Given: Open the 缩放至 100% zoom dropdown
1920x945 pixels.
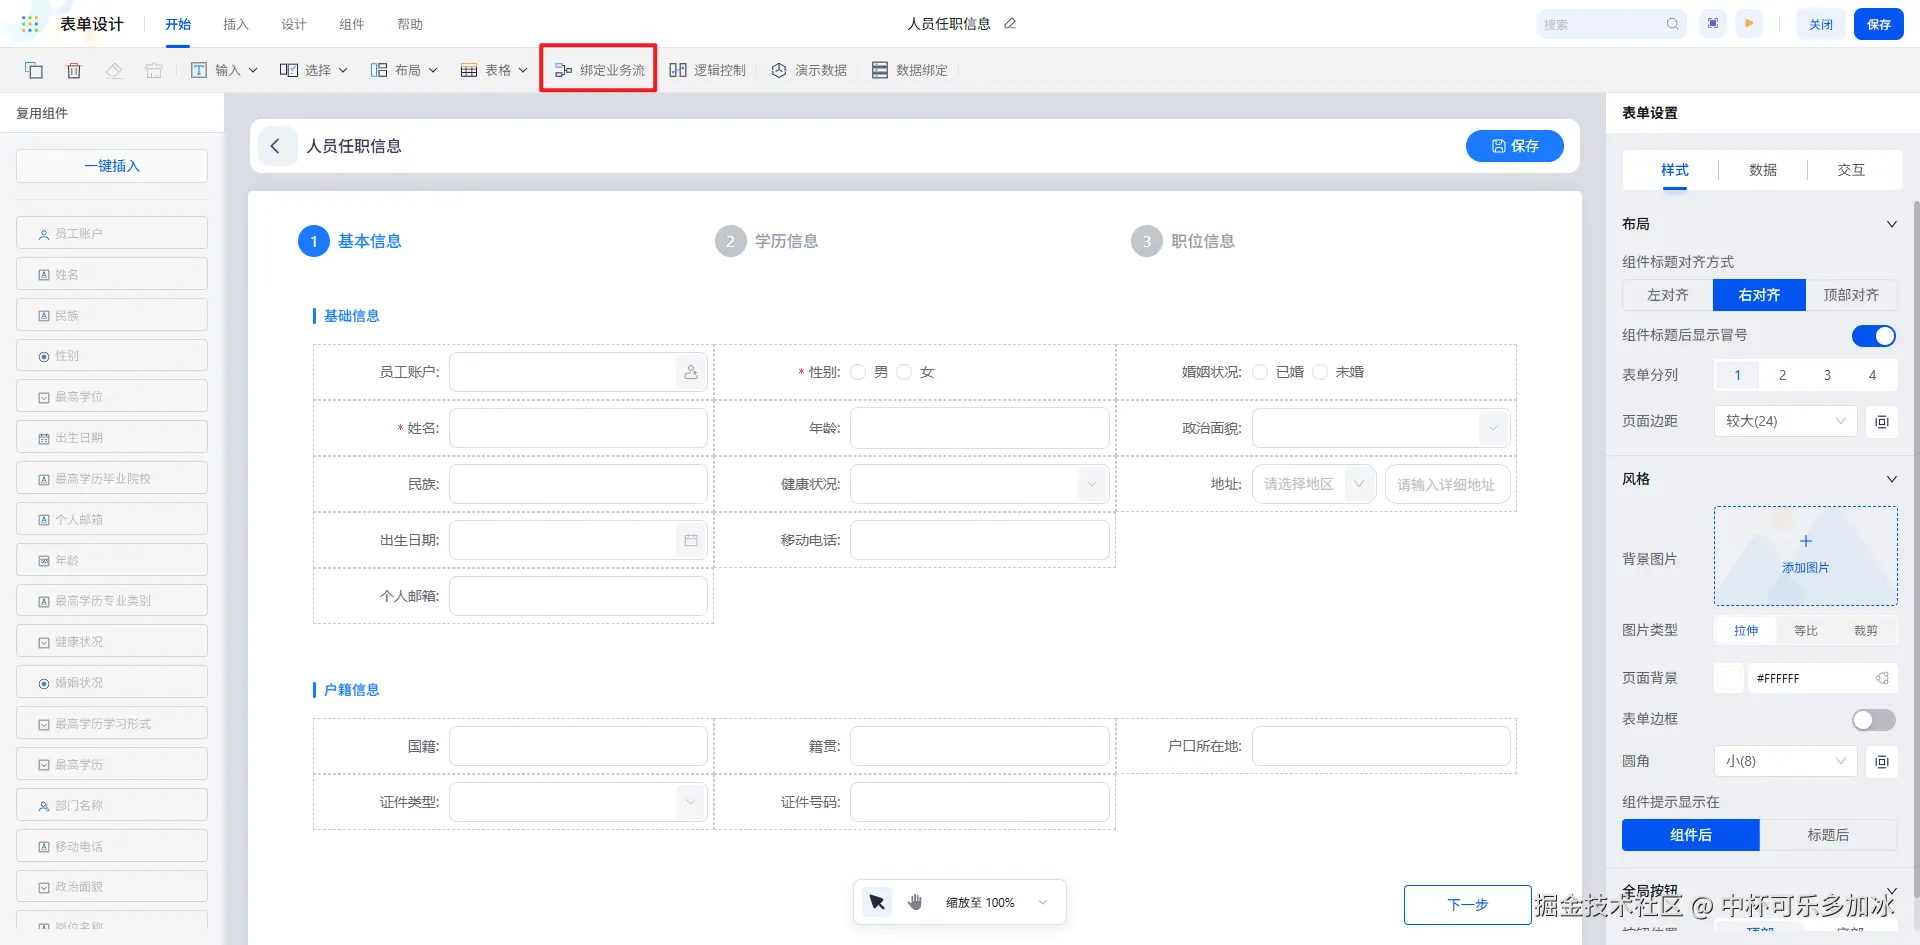Looking at the screenshot, I should click(x=997, y=902).
